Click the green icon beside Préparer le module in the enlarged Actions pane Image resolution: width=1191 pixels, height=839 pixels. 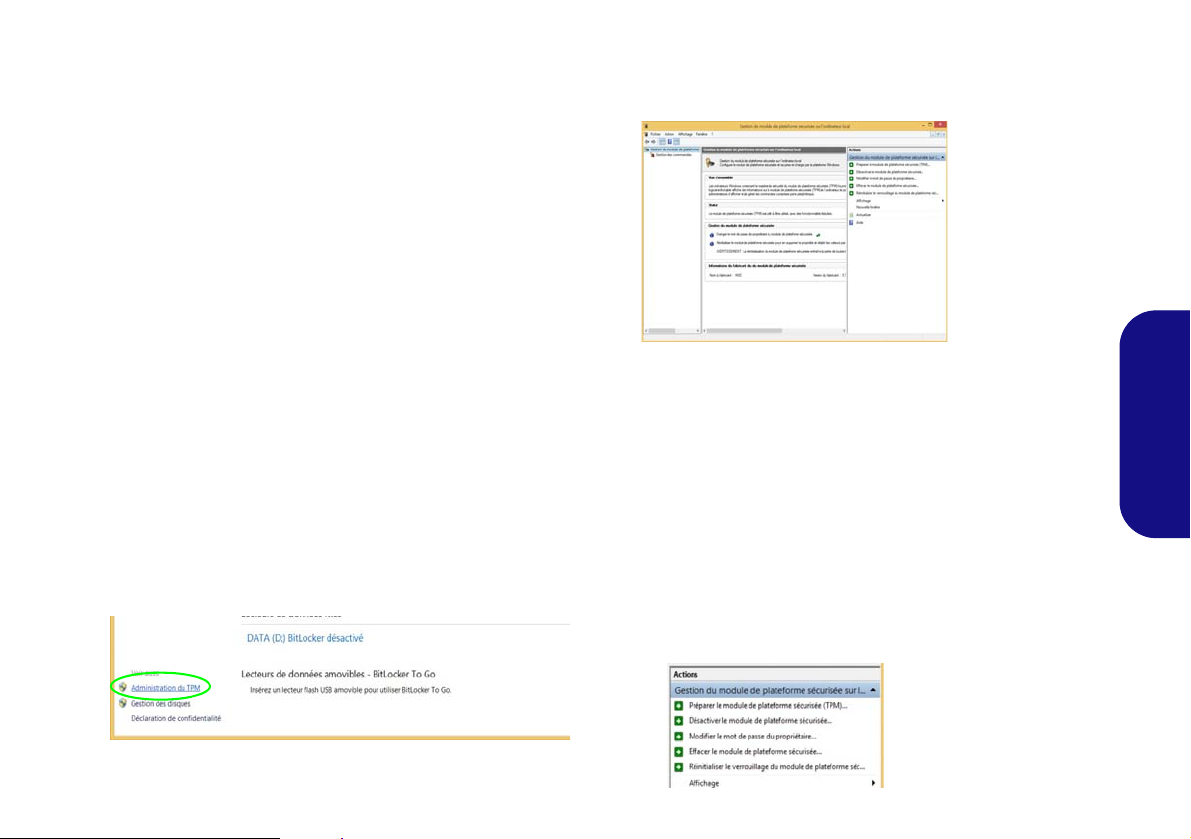click(x=679, y=705)
